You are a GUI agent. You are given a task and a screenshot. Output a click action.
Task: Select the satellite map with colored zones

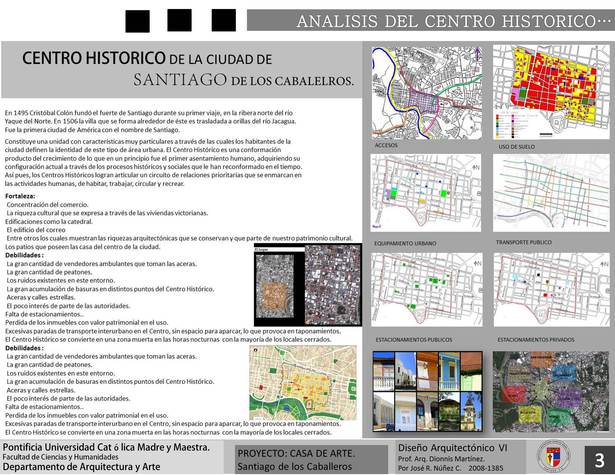tap(551, 391)
